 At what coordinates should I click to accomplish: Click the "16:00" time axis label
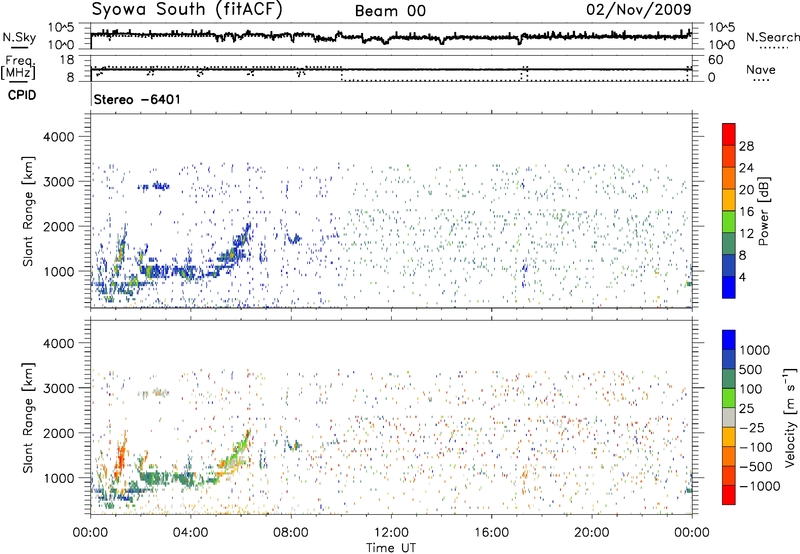491,533
